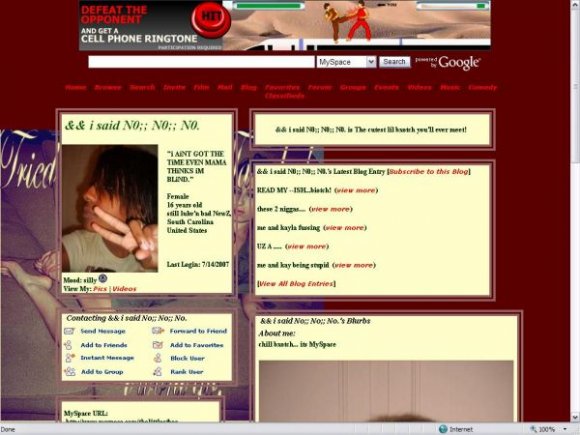The image size is (580, 435).
Task: Open the 100% zoom level dropdown arrow
Action: [565, 429]
